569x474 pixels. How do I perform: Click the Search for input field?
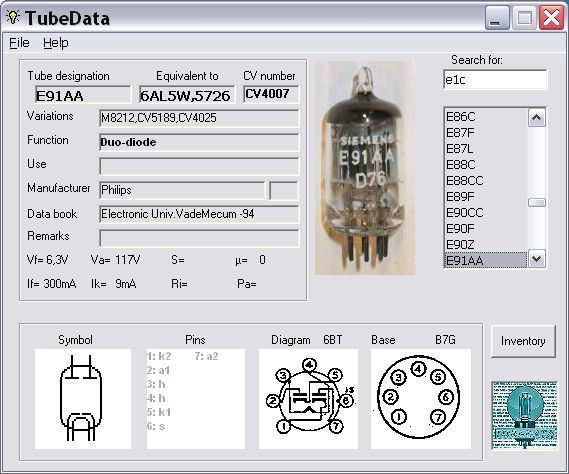pyautogui.click(x=495, y=79)
